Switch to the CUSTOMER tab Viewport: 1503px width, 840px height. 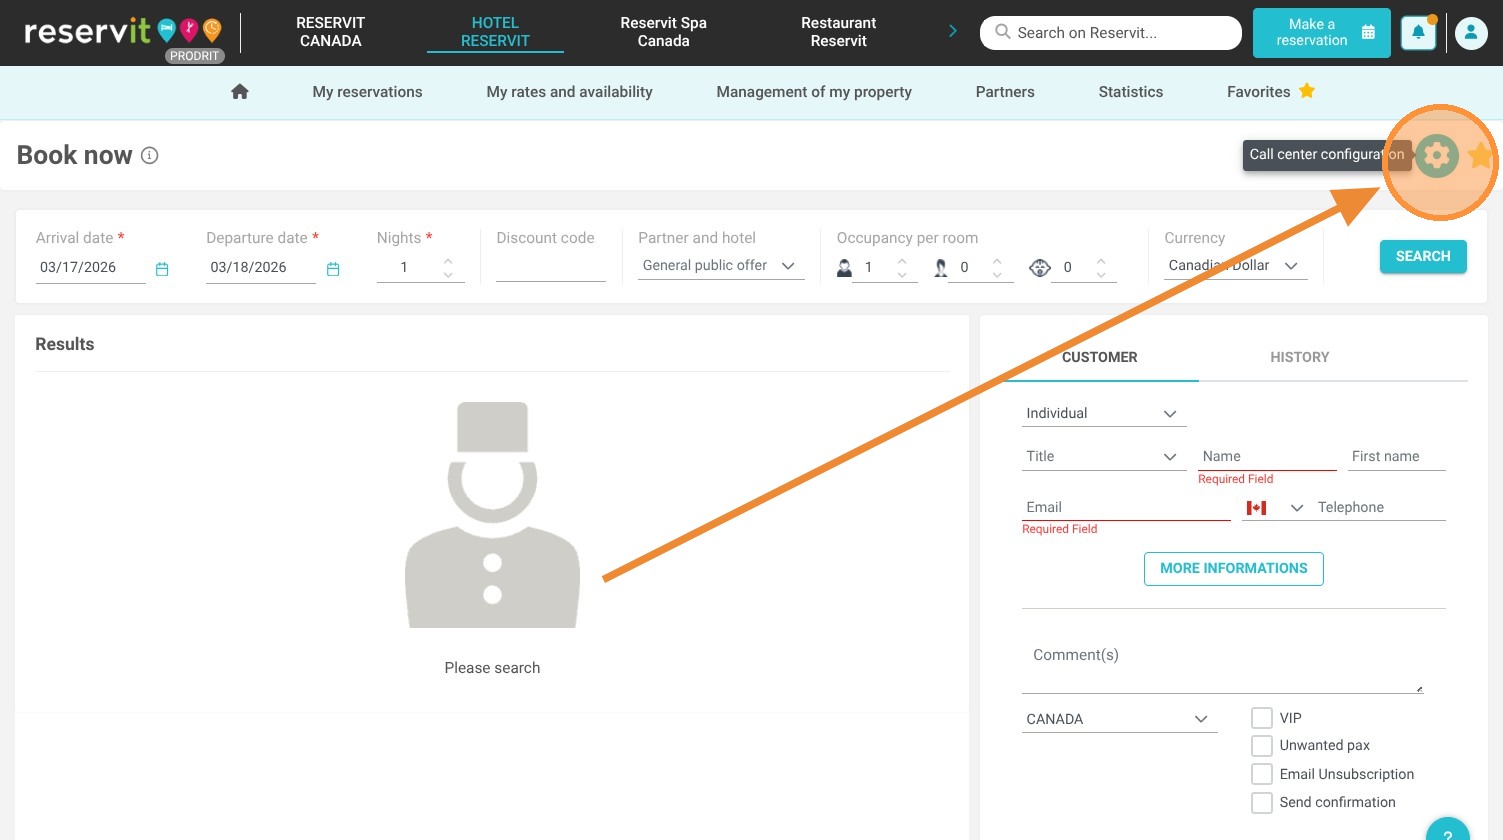pos(1100,357)
